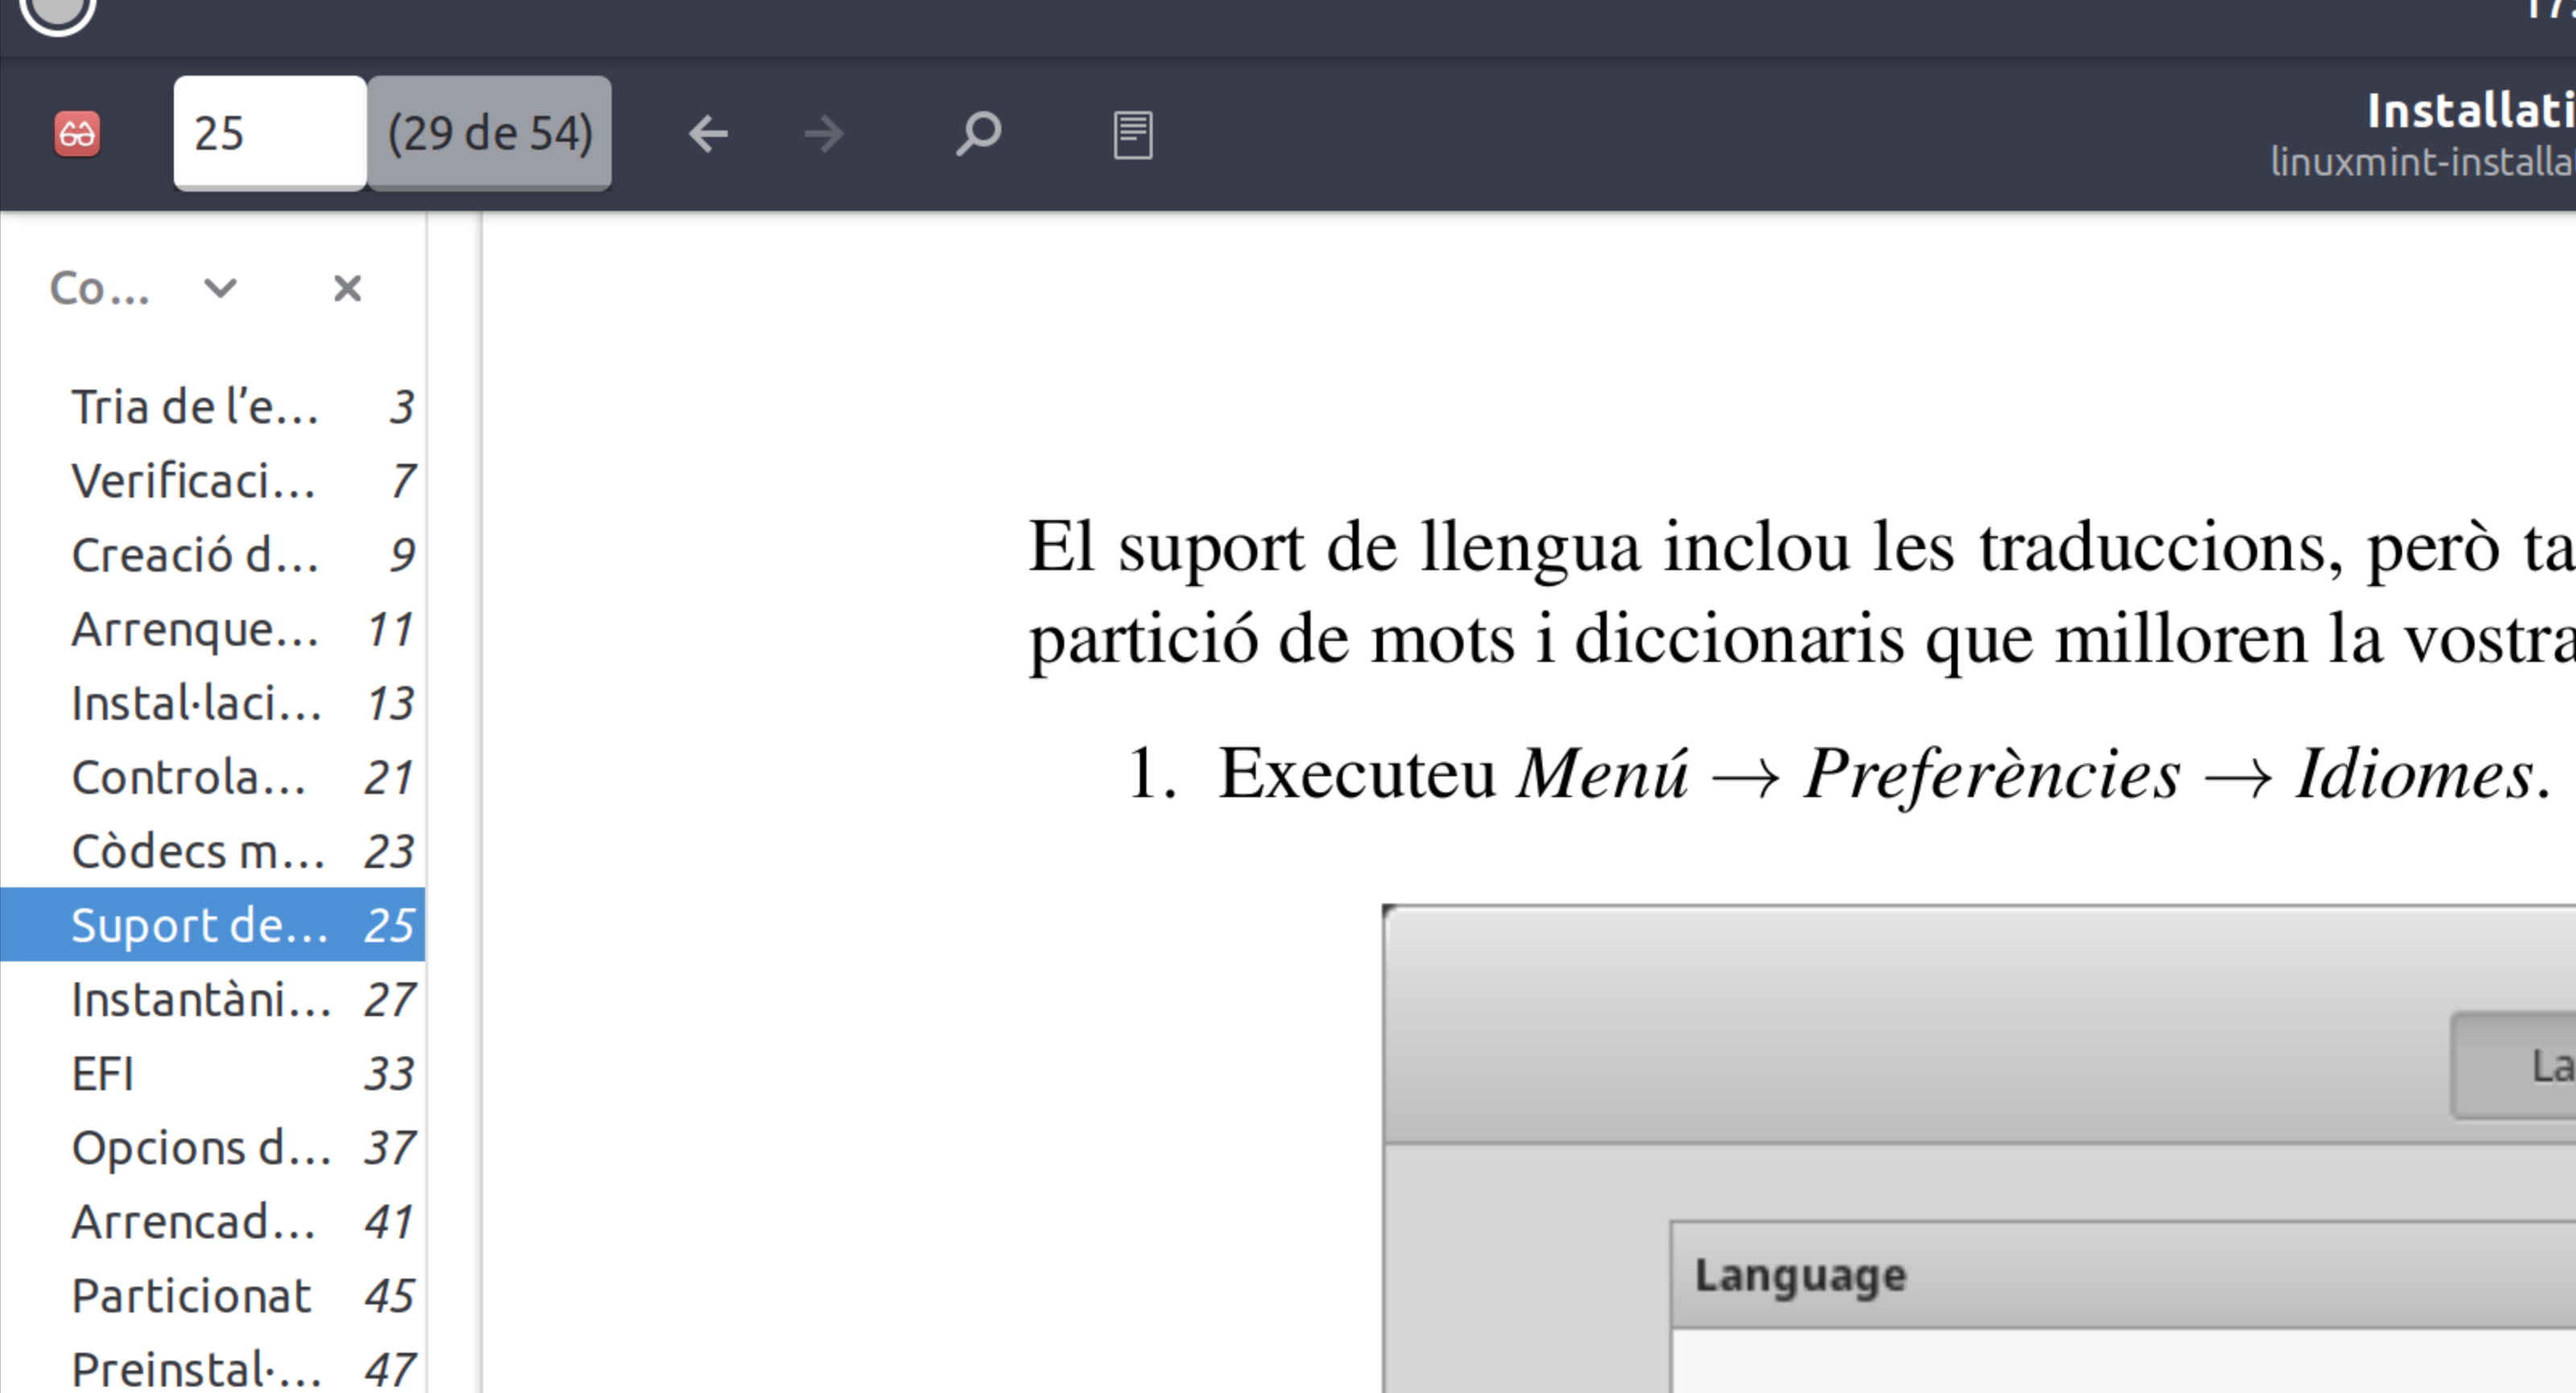Select the highlighted Suport de… entry
This screenshot has height=1393, width=2576.
pos(213,924)
